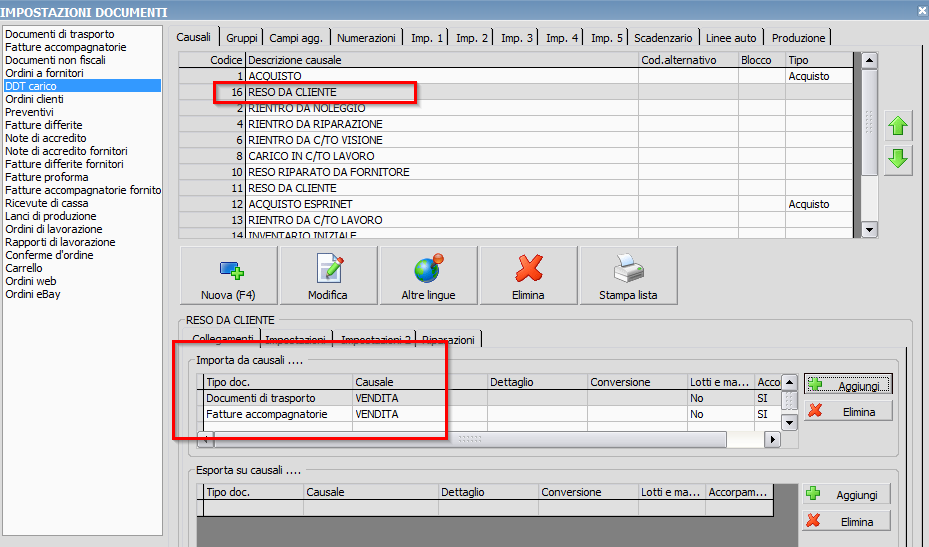Switch to the Collegamenti sub-tab
Image resolution: width=929 pixels, height=547 pixels.
coord(223,338)
